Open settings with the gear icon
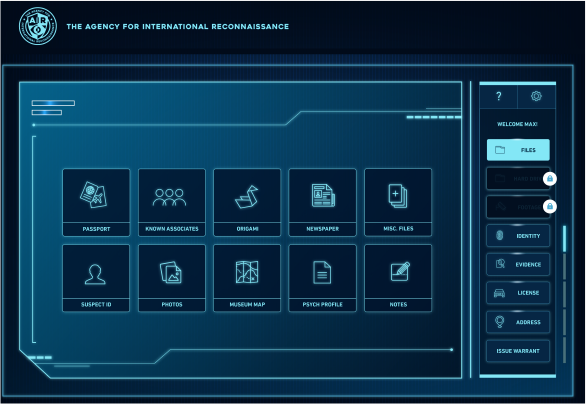Image resolution: width=586 pixels, height=404 pixels. pyautogui.click(x=536, y=96)
